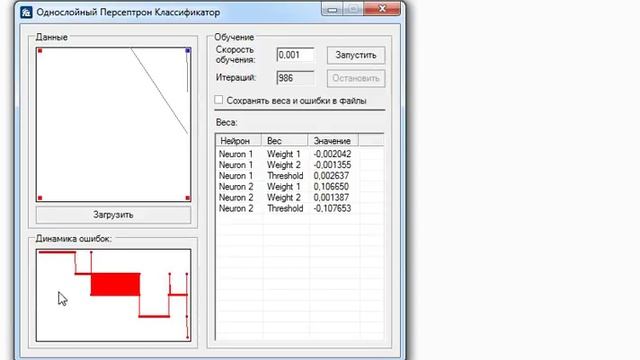Viewport: 640px width, 360px height.
Task: Click the Вес column header
Action: 284,141
